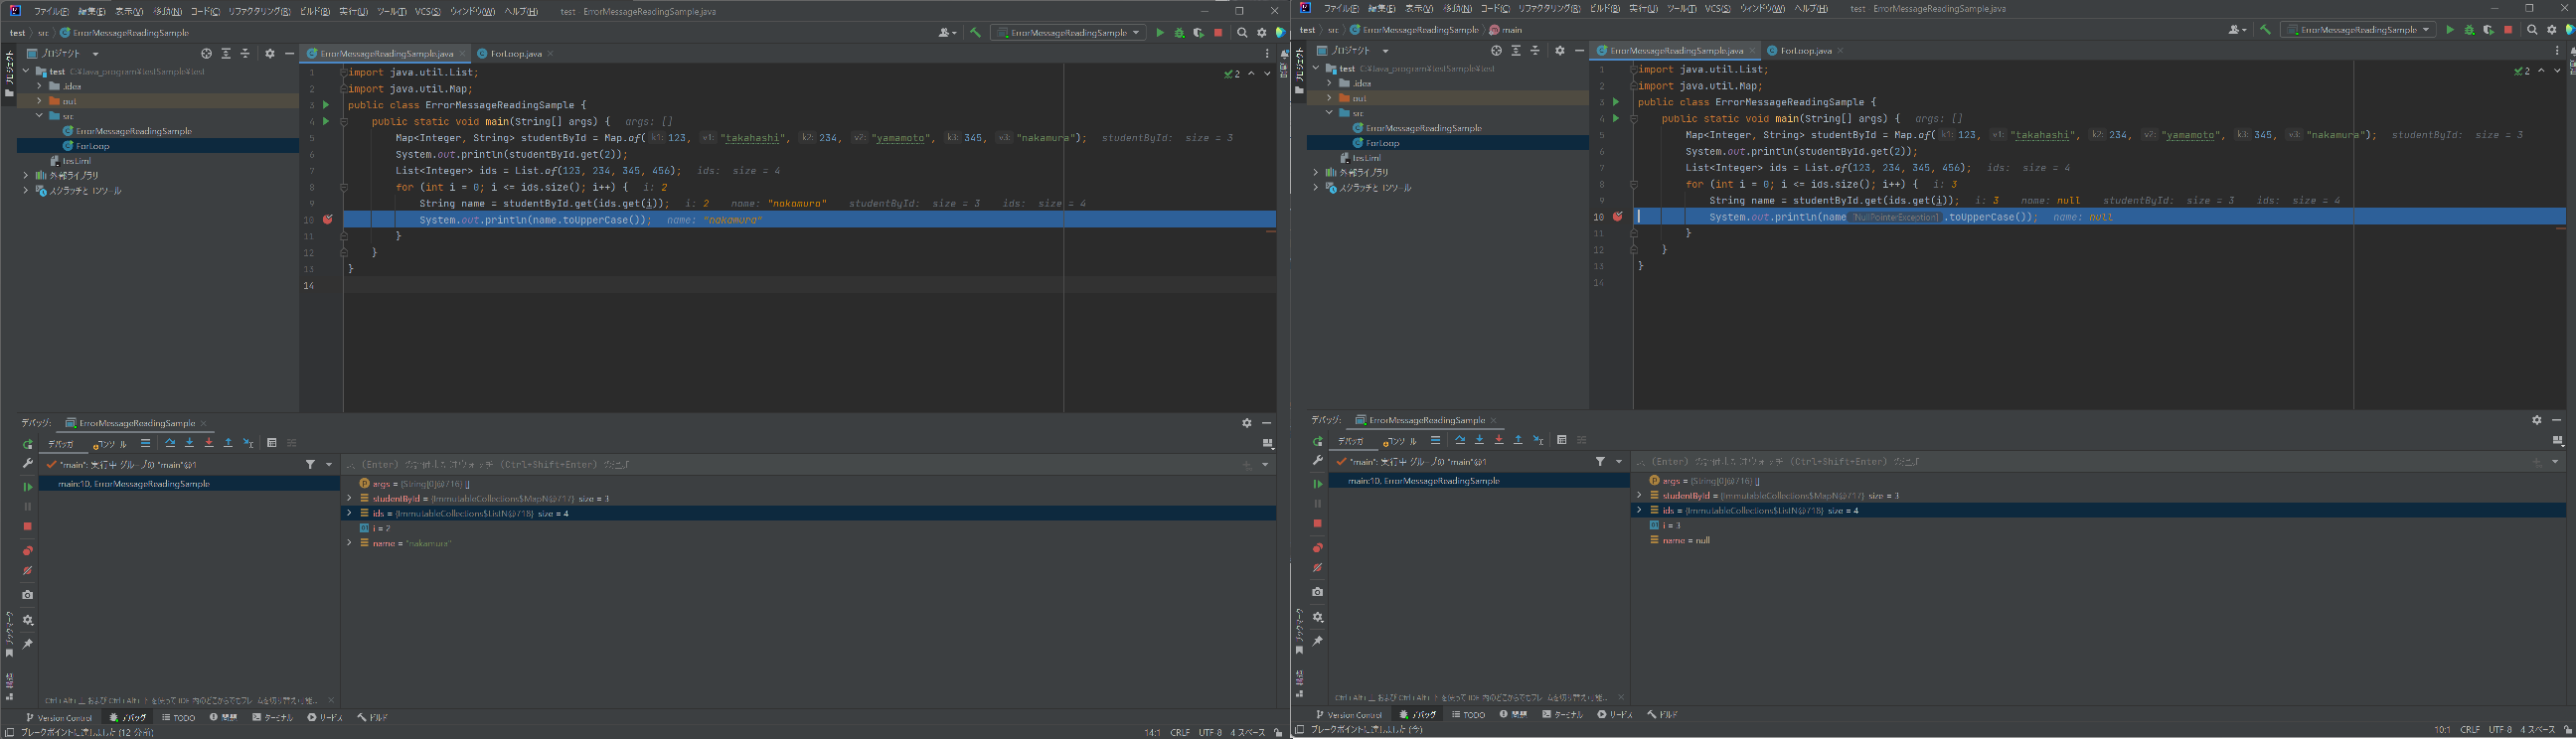Switch to ForLoop.java tab in right editor
Screen dimensions: 2576x739
tap(1805, 51)
